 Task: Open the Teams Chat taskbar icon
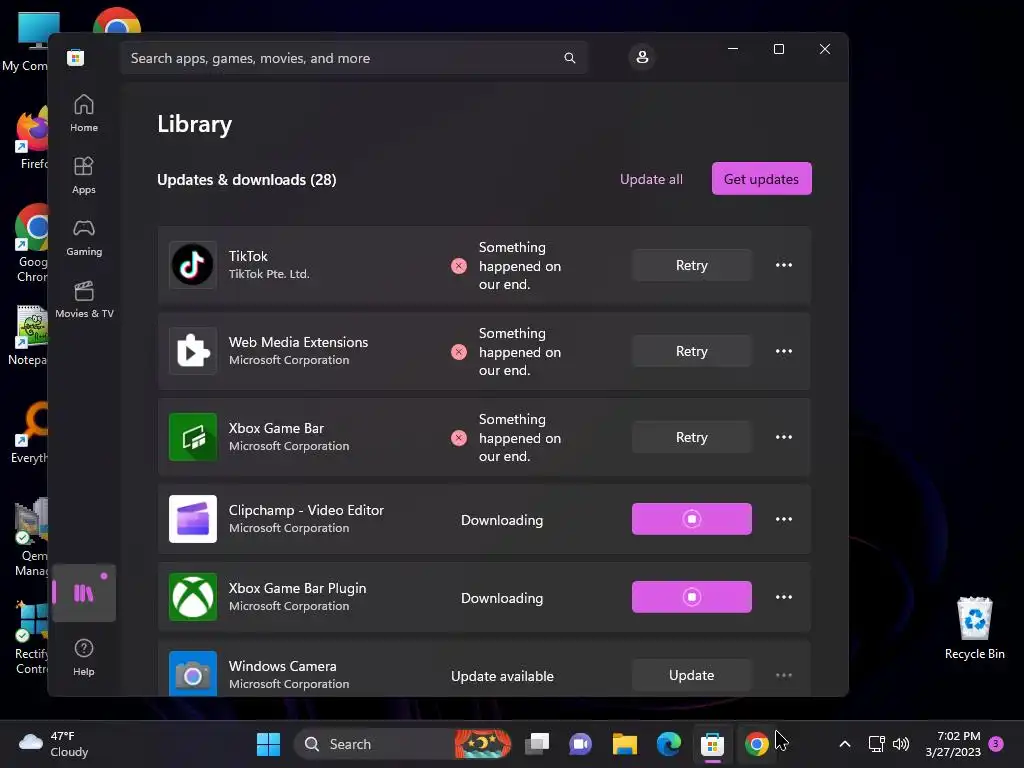[x=581, y=744]
